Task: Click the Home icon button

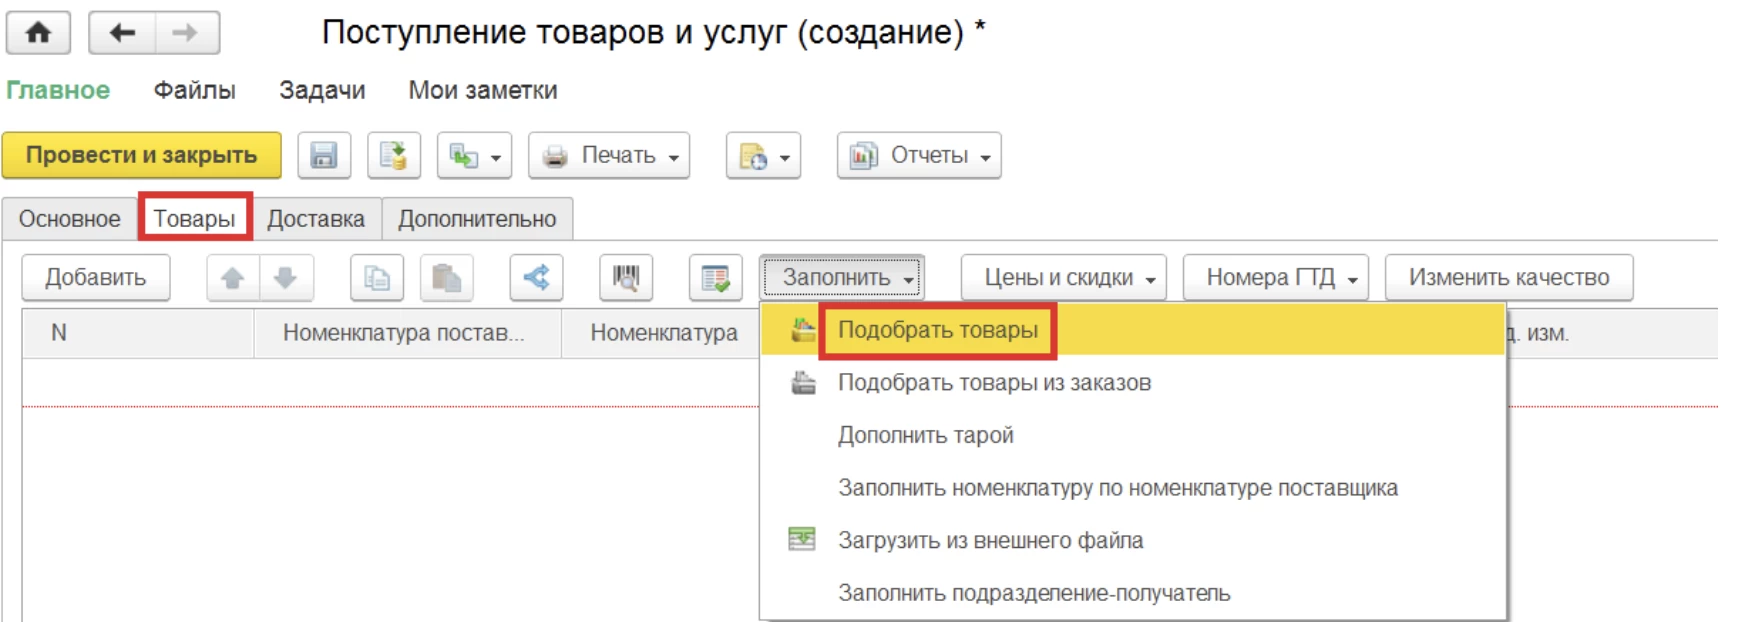Action: click(x=38, y=33)
